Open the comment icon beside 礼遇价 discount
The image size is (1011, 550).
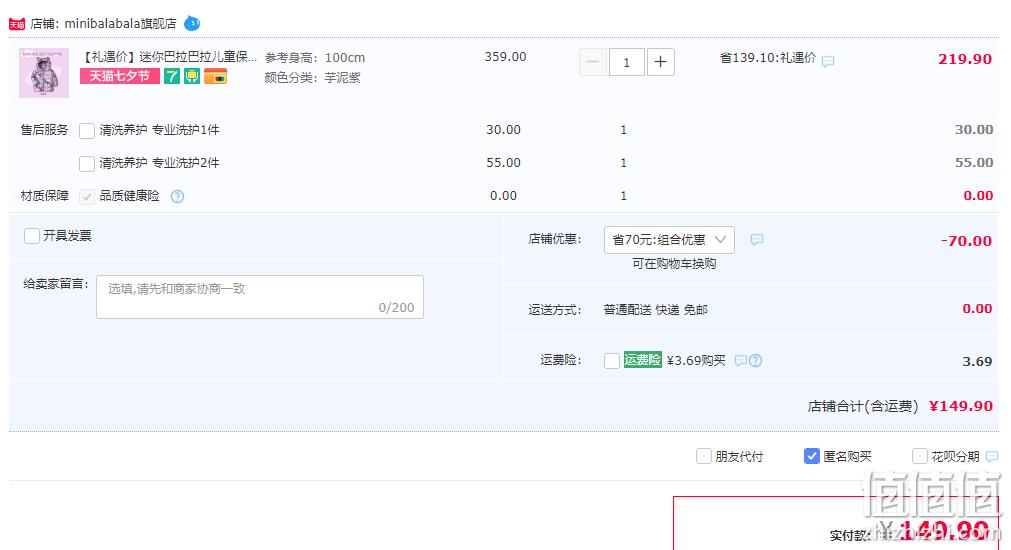[x=828, y=61]
